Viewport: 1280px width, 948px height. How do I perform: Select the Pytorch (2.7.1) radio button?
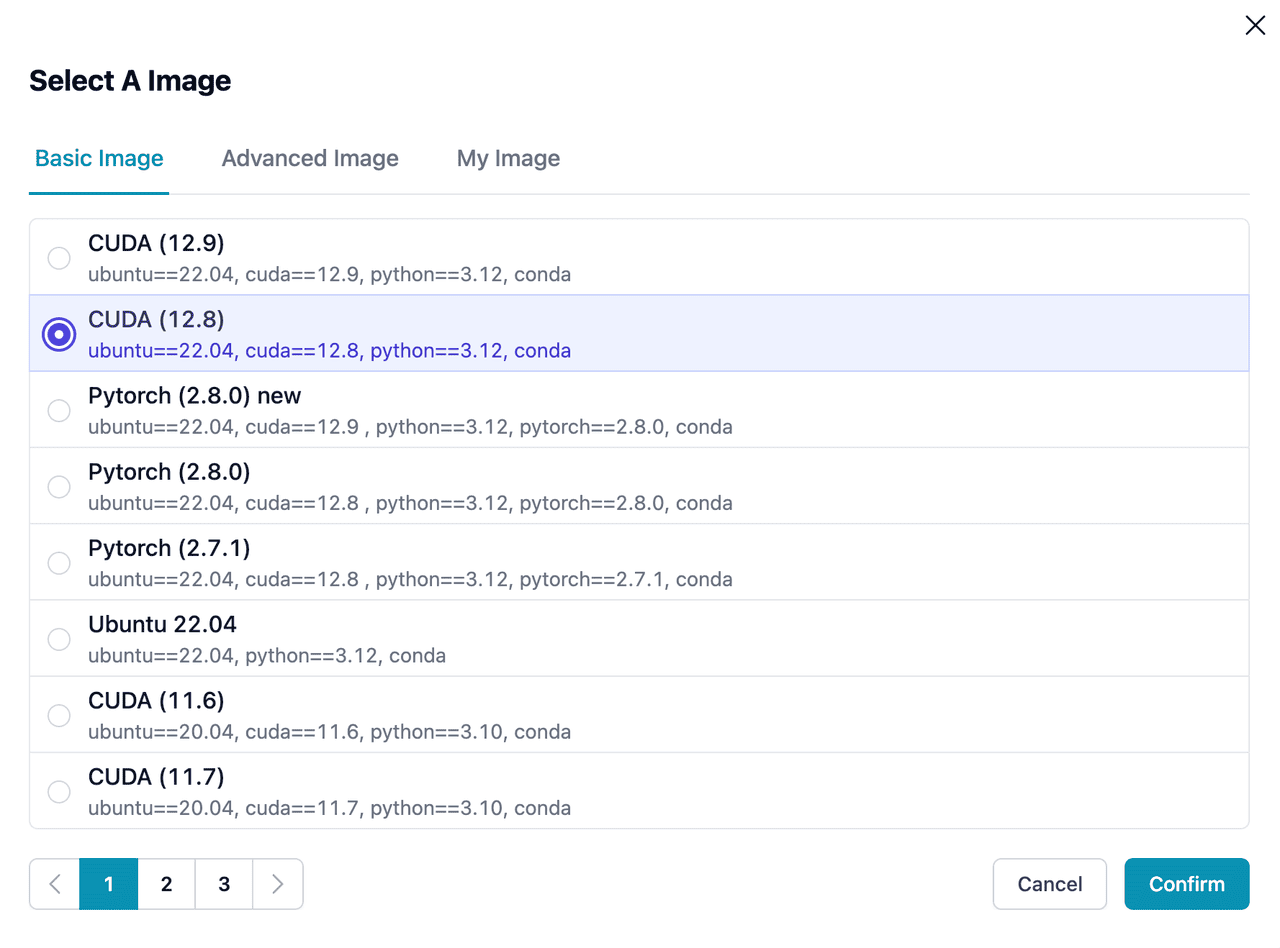(x=59, y=563)
